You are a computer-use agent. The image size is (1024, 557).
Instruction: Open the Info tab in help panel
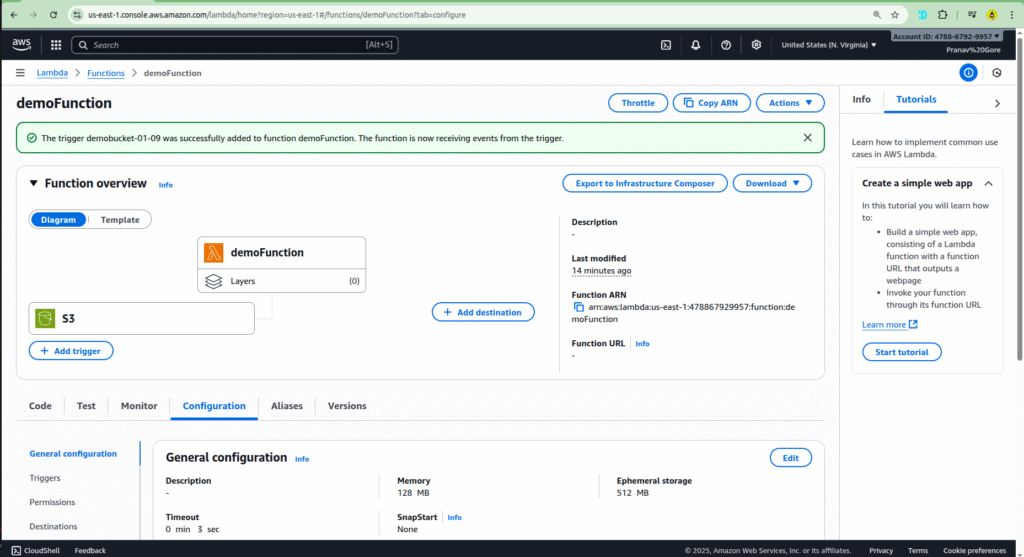pos(861,99)
